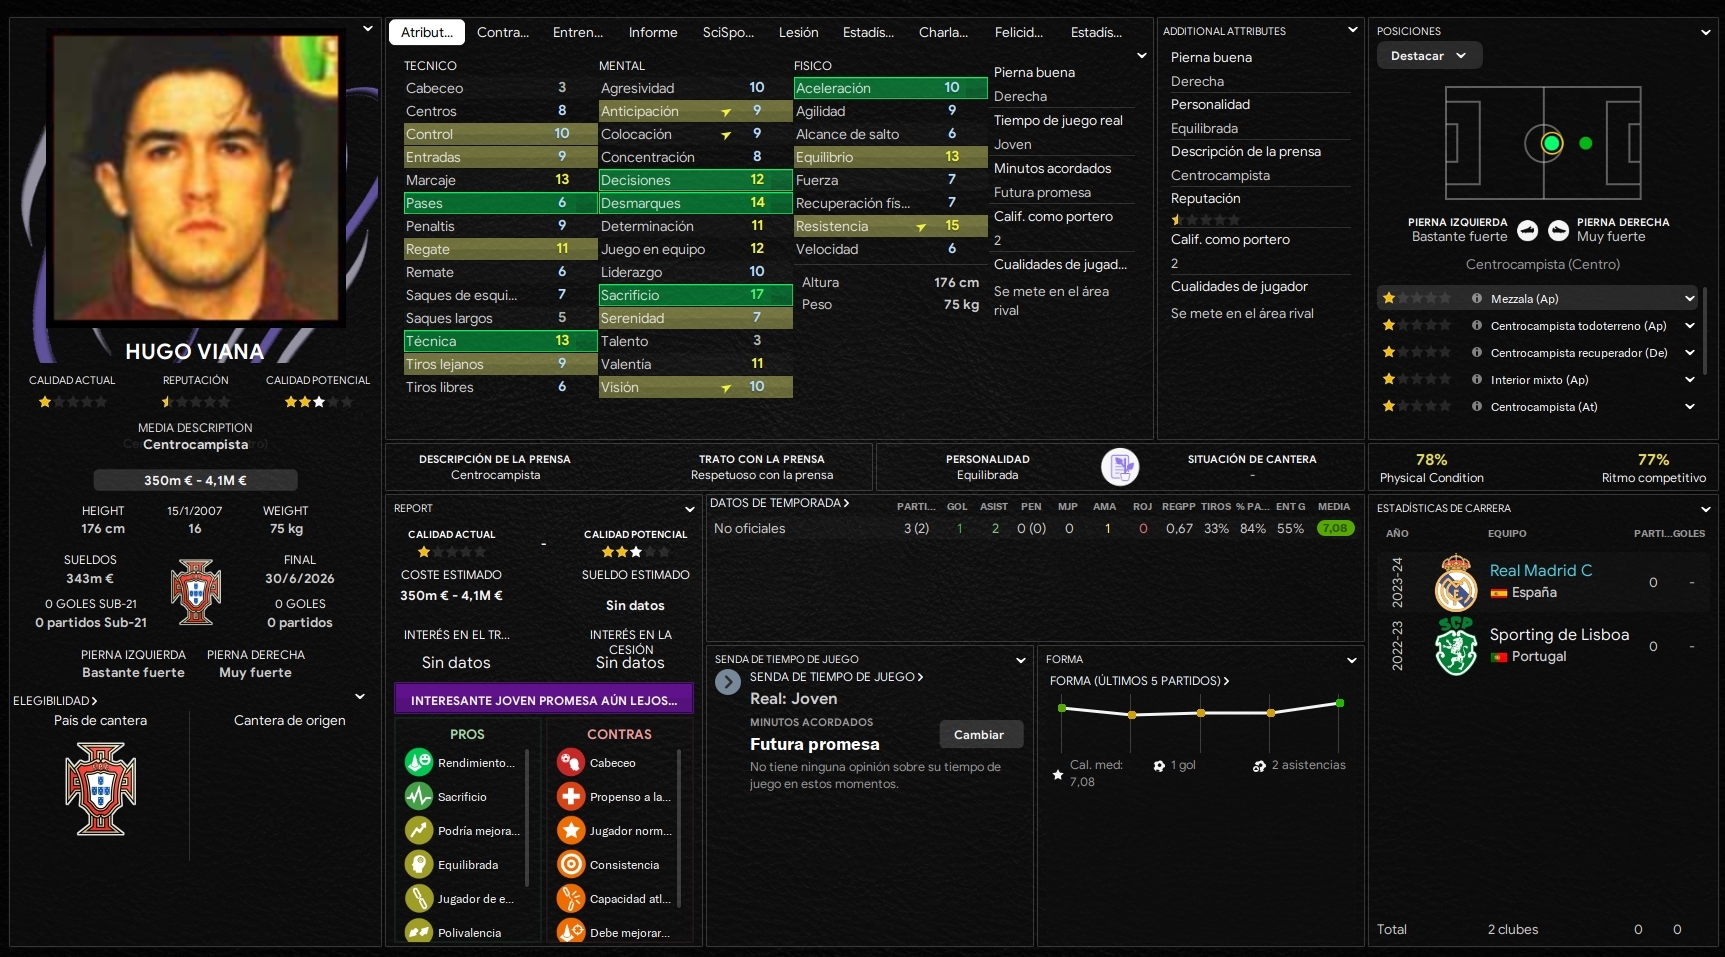This screenshot has width=1725, height=957.
Task: Click the purple personality icon beside Equilibrada
Action: coord(1120,467)
